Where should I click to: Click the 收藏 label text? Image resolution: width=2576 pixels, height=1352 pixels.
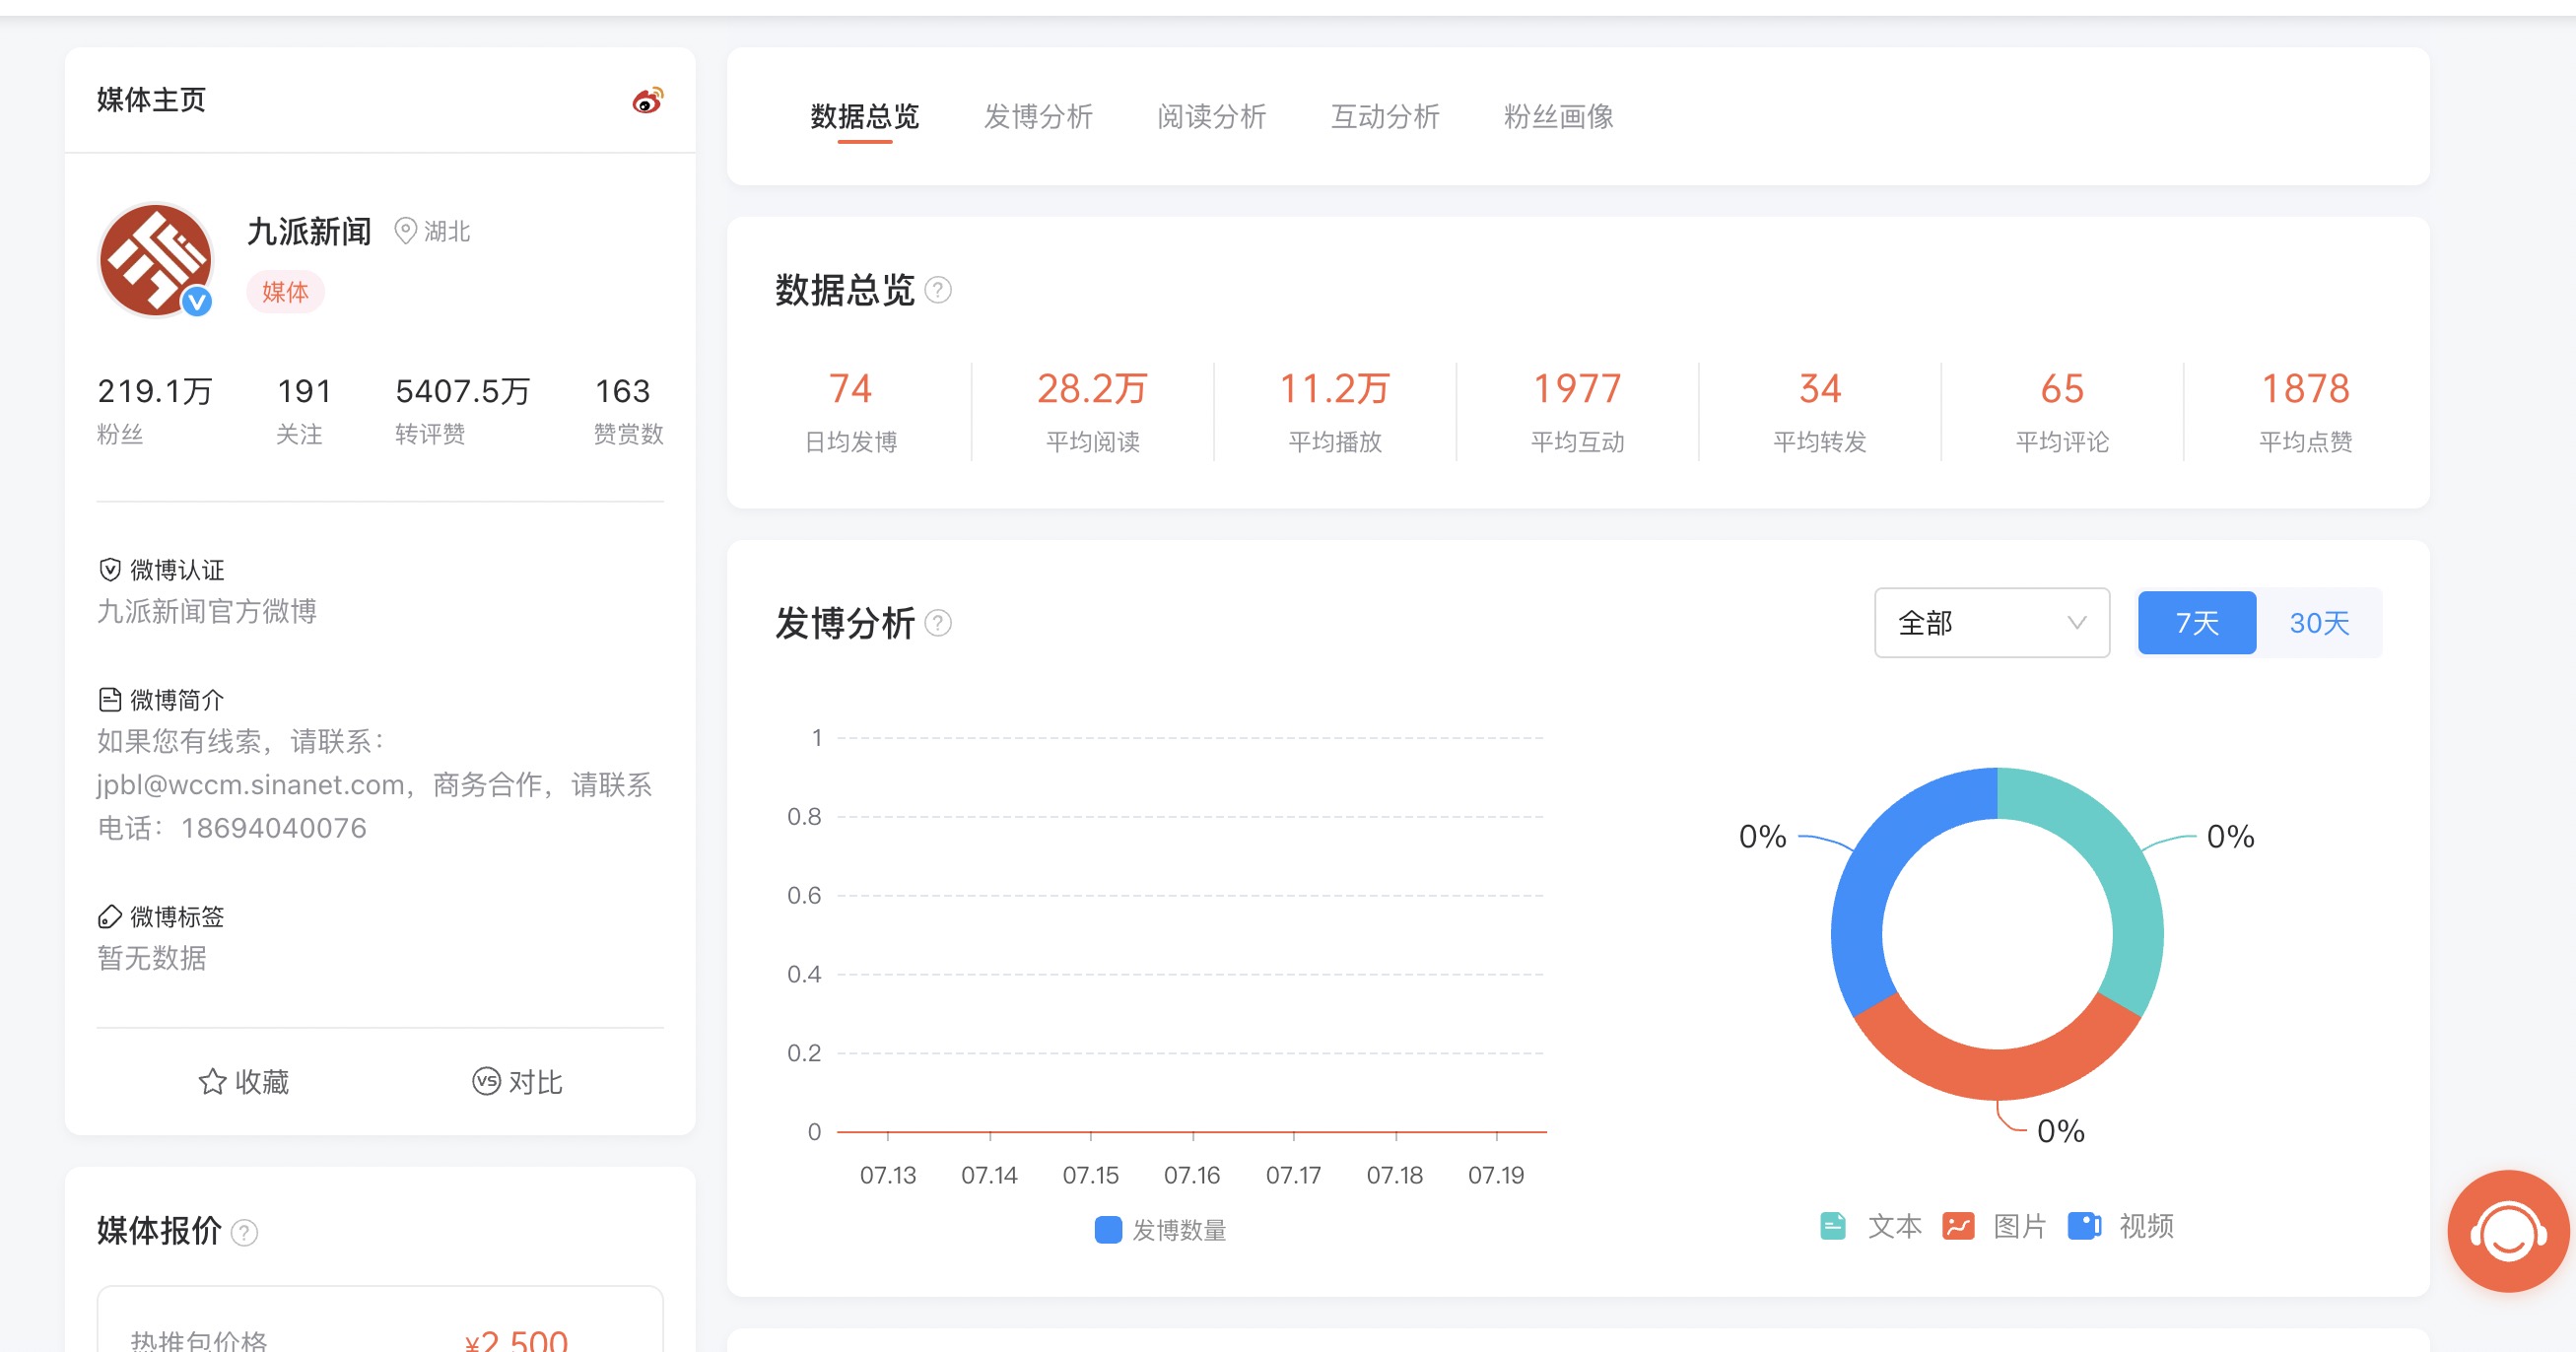(262, 1082)
